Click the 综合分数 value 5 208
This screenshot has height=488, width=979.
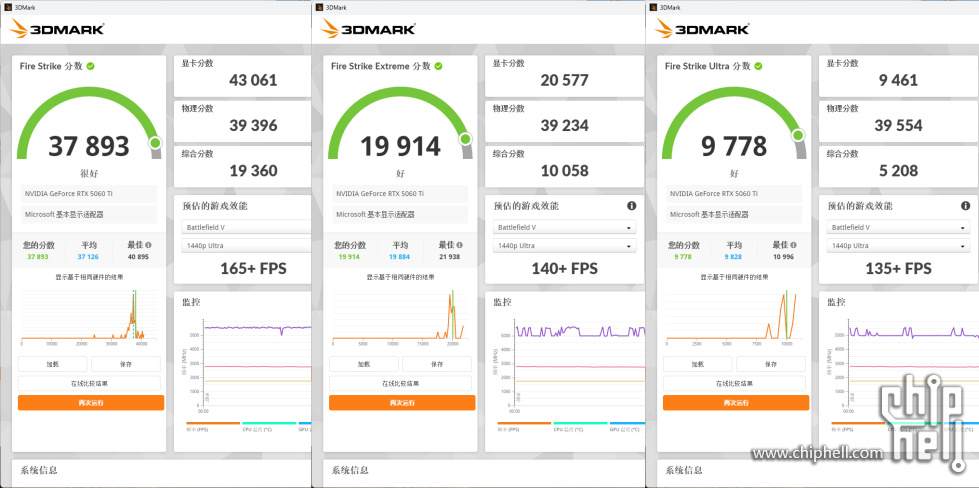[898, 170]
